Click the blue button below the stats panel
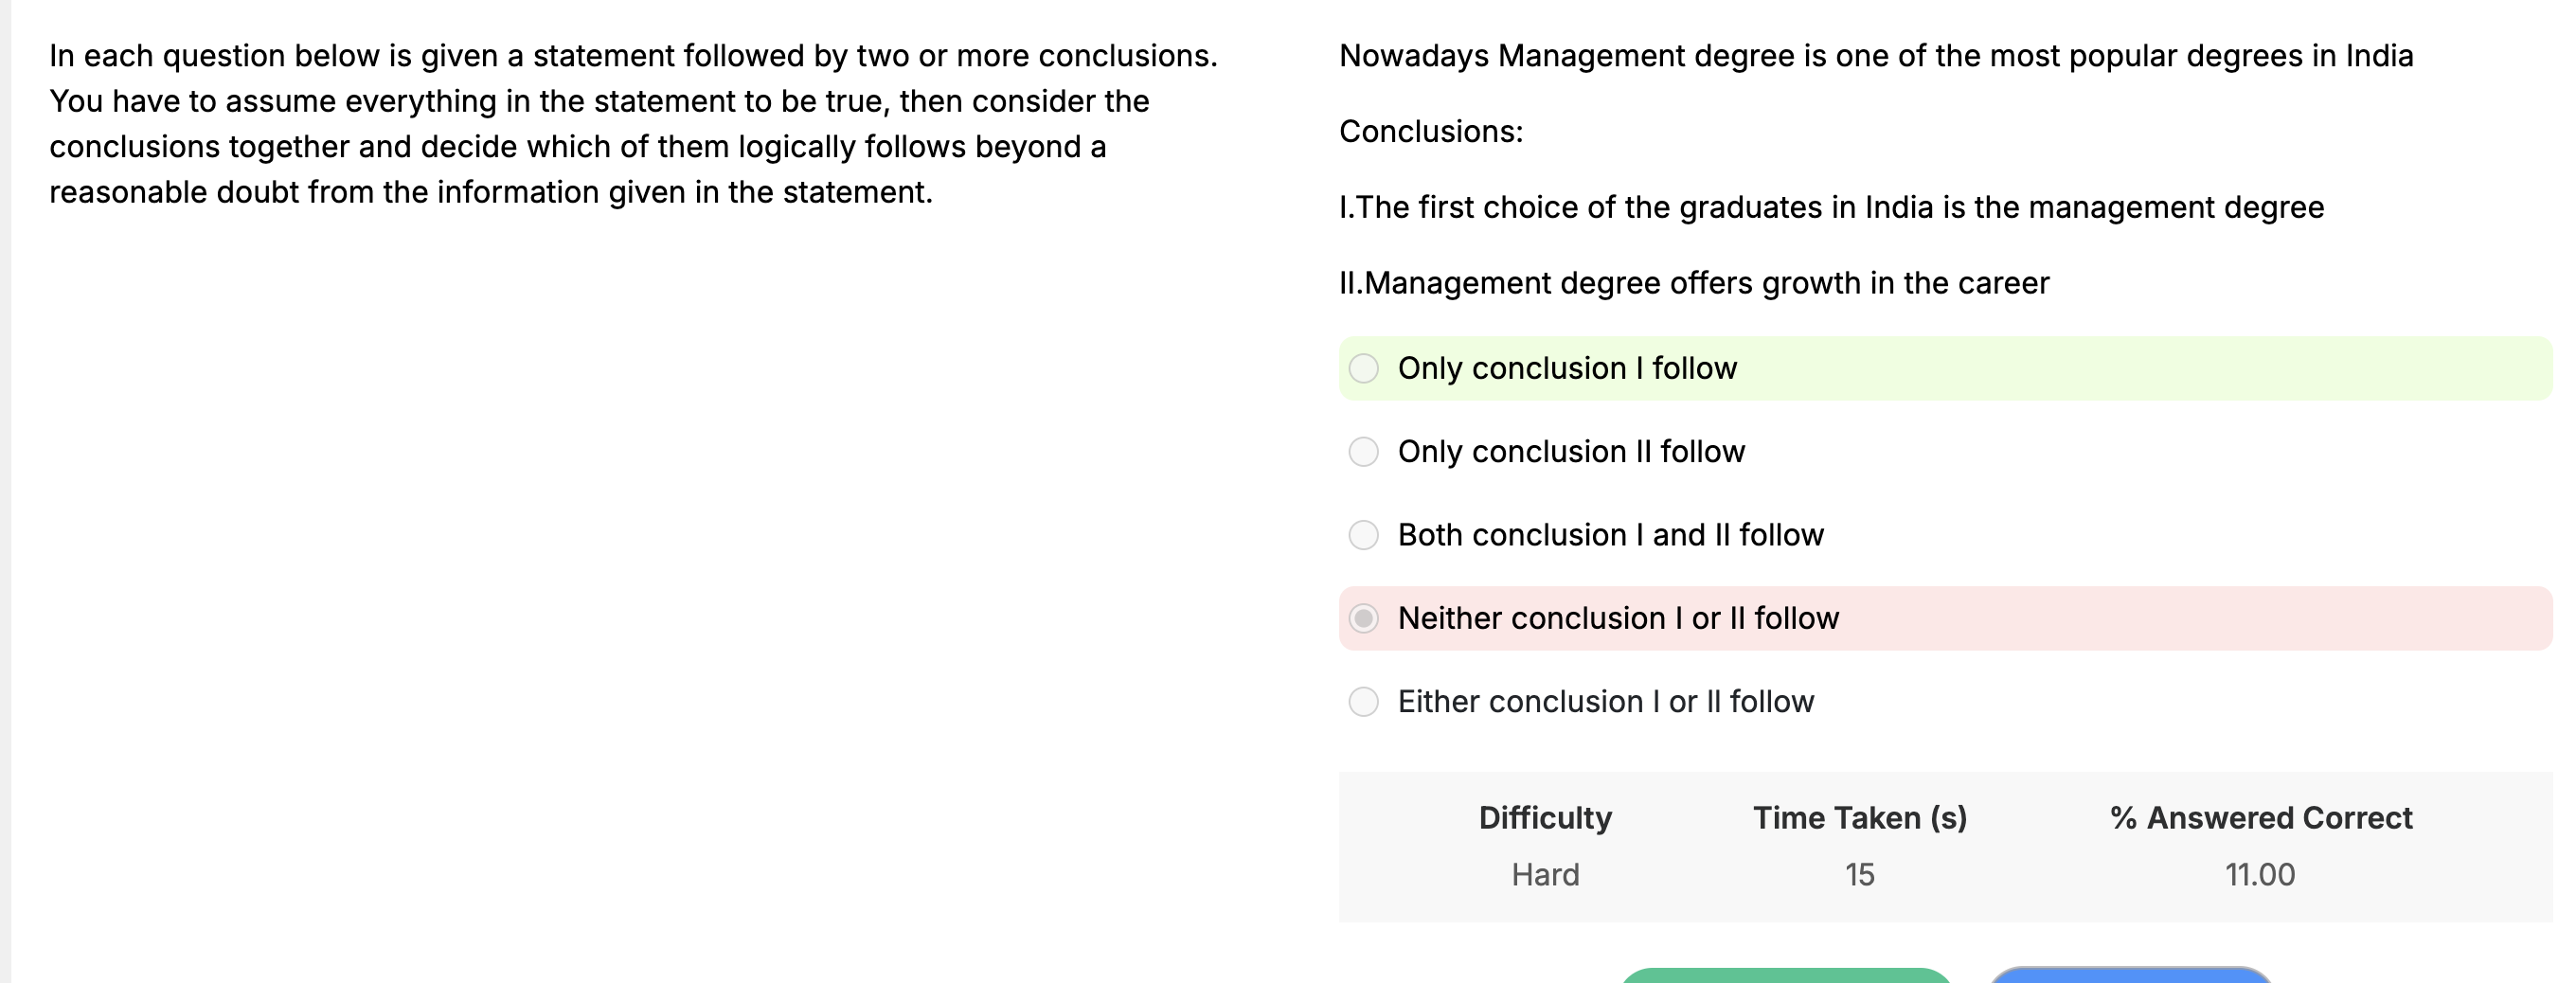The height and width of the screenshot is (983, 2576). [2131, 975]
